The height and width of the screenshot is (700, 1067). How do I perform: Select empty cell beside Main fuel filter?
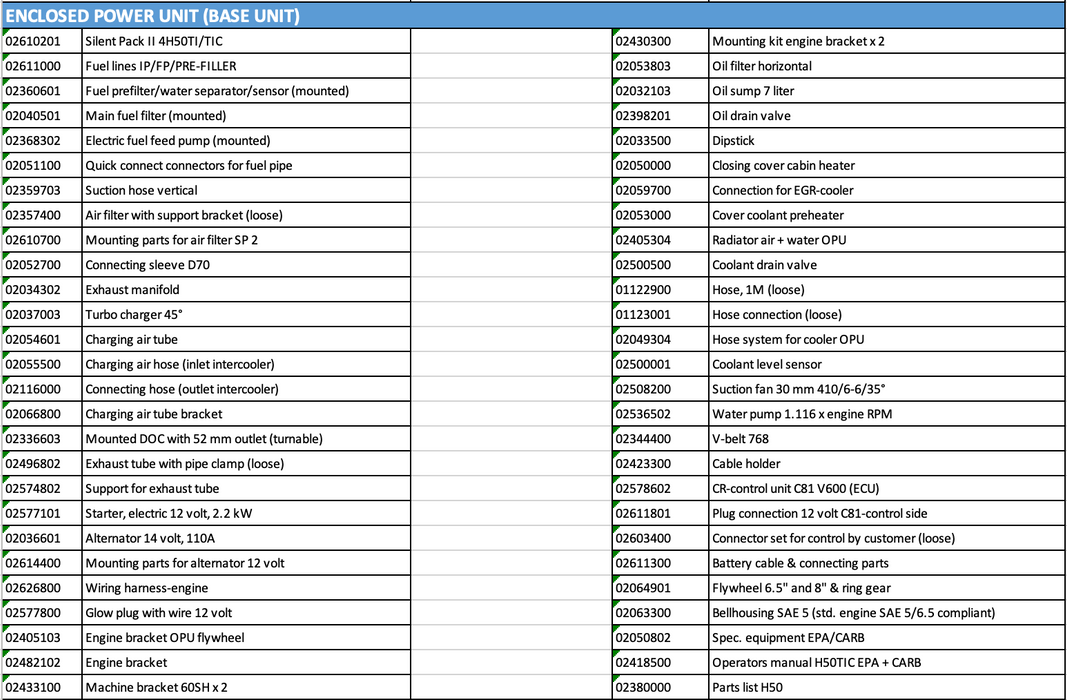click(511, 116)
